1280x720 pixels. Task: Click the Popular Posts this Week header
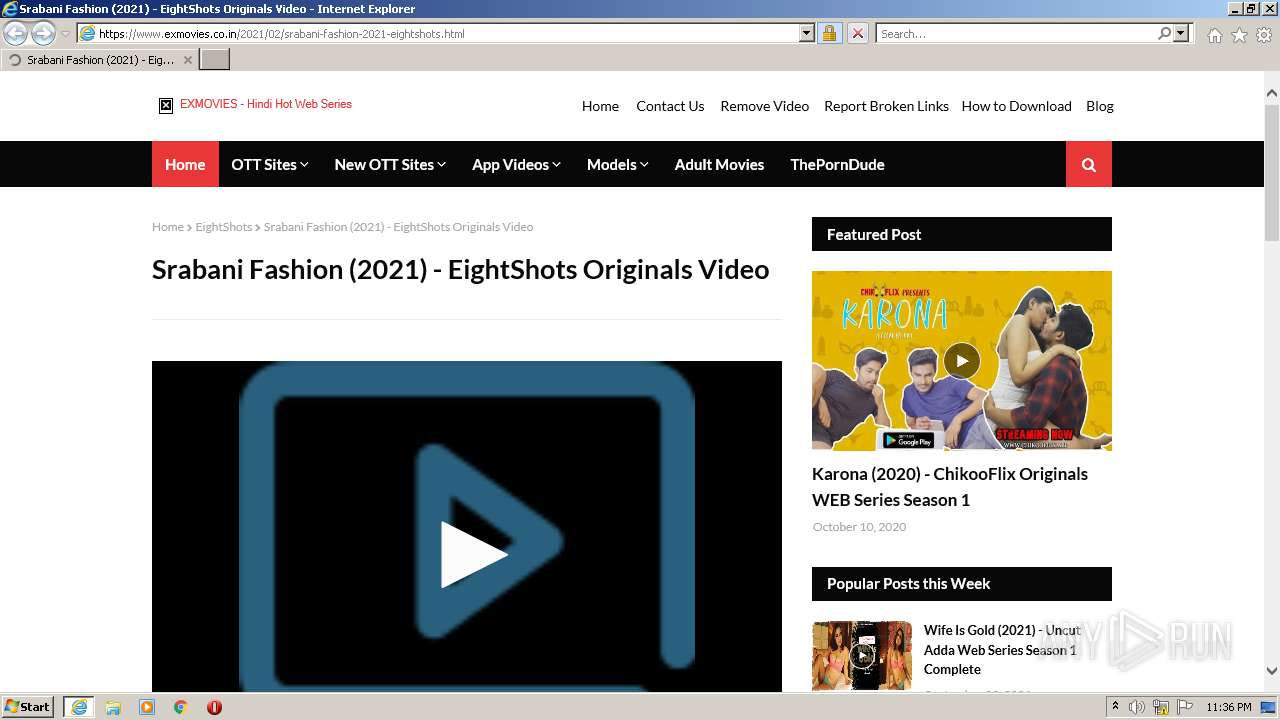point(962,584)
